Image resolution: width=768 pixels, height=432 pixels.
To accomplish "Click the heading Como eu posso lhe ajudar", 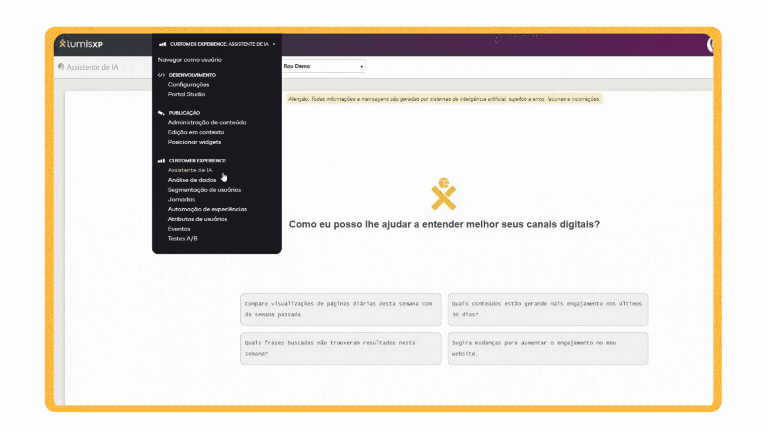I will click(444, 224).
